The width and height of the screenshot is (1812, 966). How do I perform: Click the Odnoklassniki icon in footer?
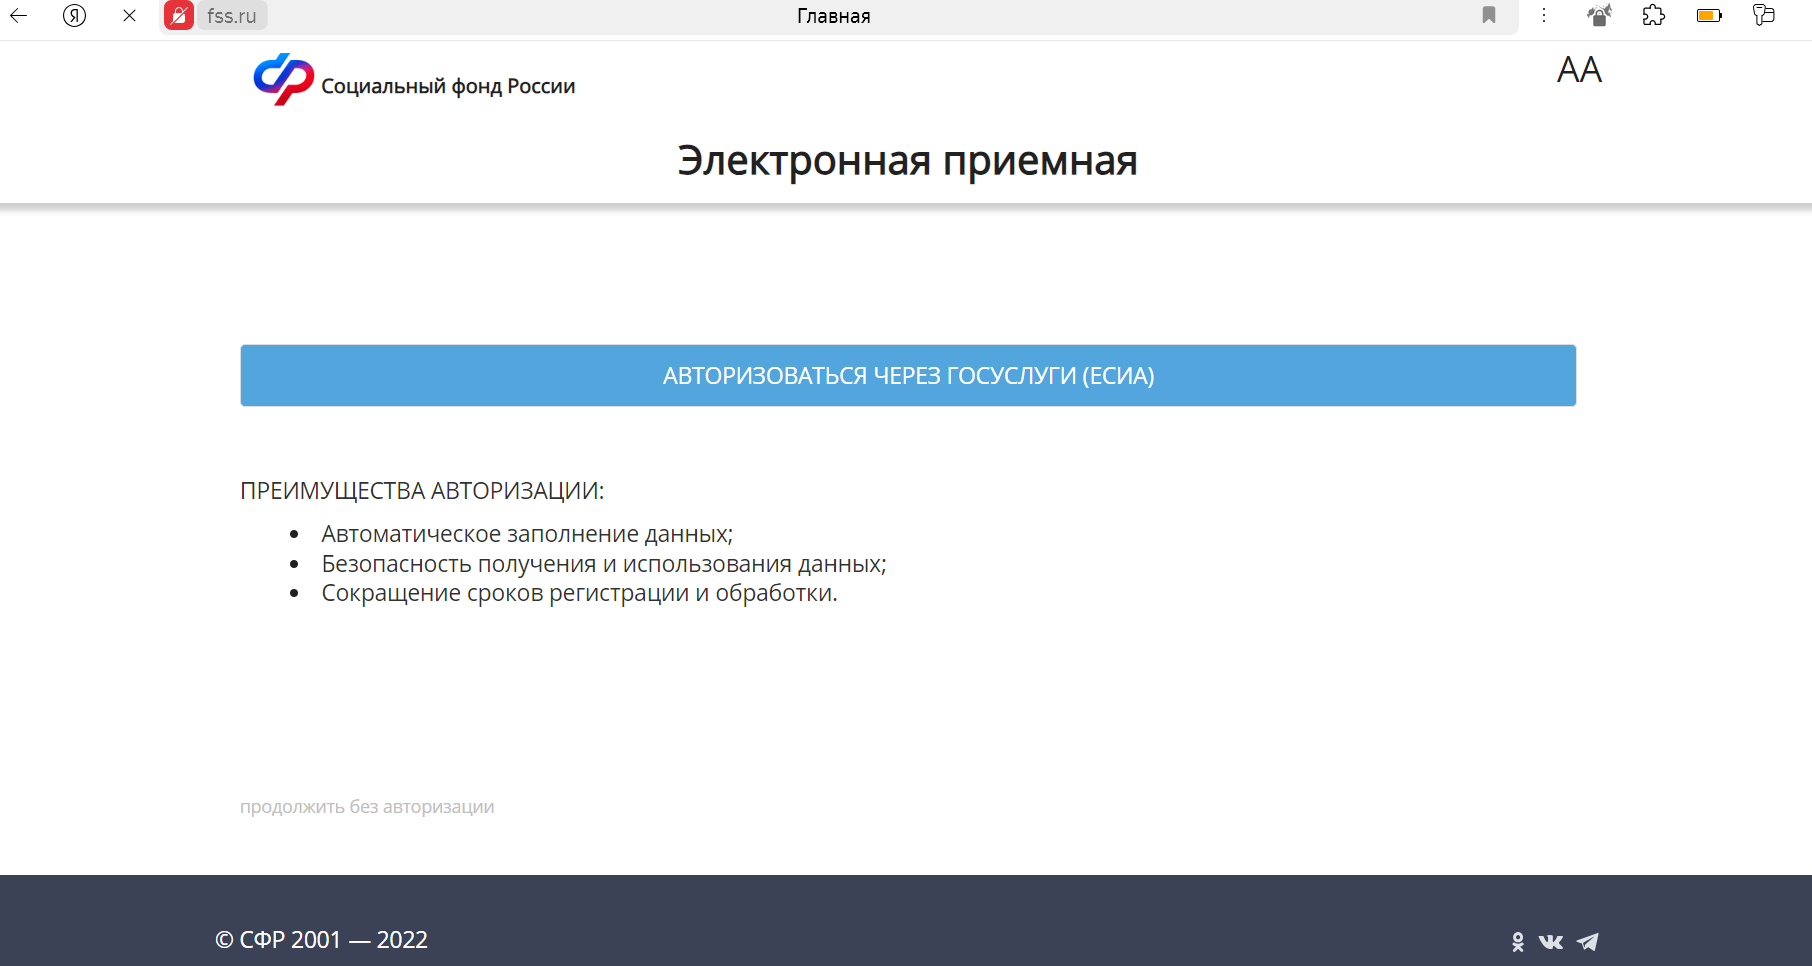tap(1519, 941)
